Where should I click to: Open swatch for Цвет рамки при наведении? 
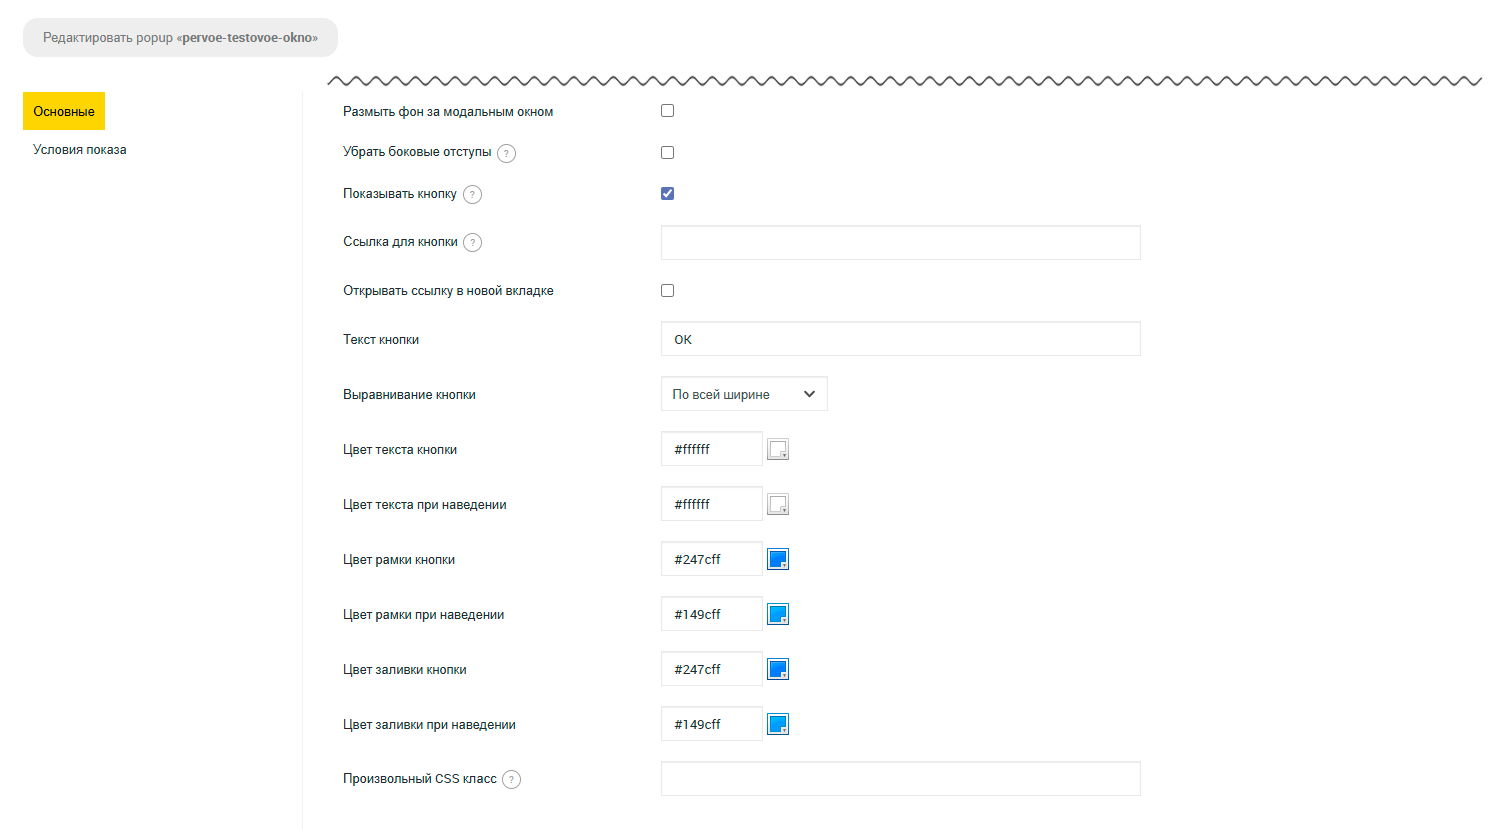click(x=778, y=615)
